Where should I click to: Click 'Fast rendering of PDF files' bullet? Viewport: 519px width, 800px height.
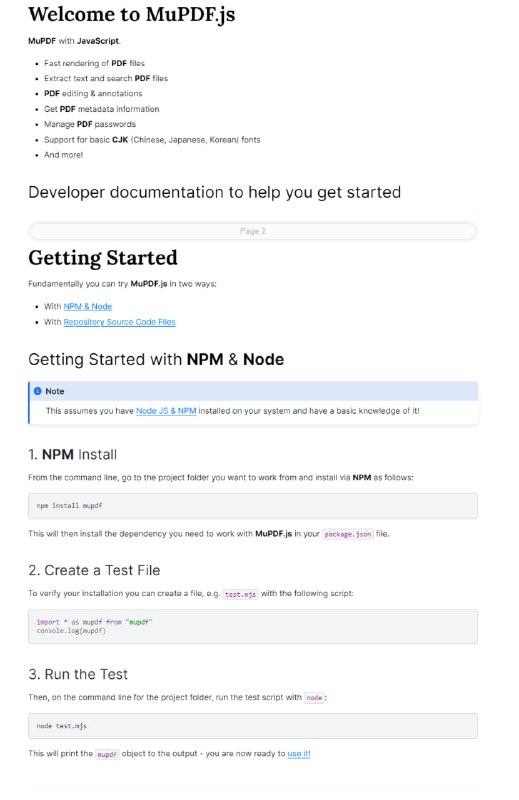coord(94,63)
